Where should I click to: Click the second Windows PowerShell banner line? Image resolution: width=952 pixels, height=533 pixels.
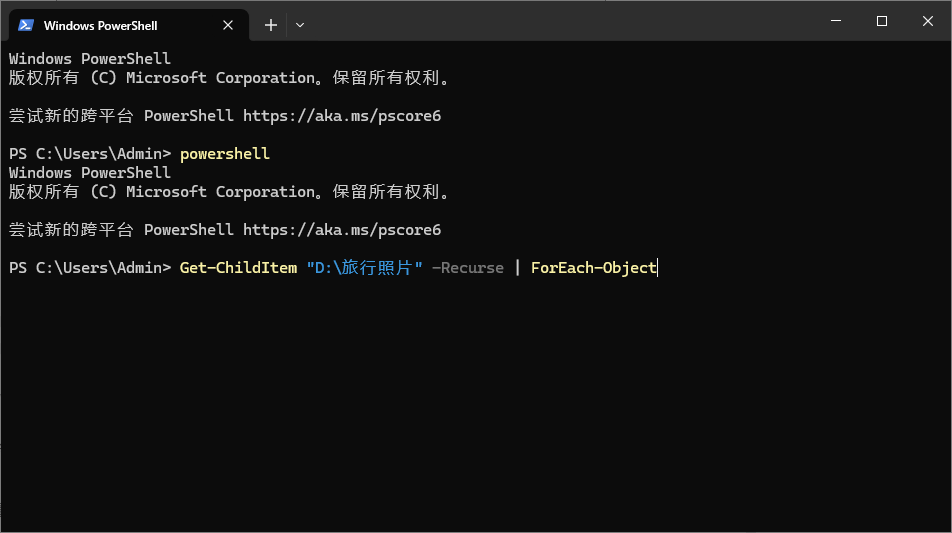click(90, 173)
